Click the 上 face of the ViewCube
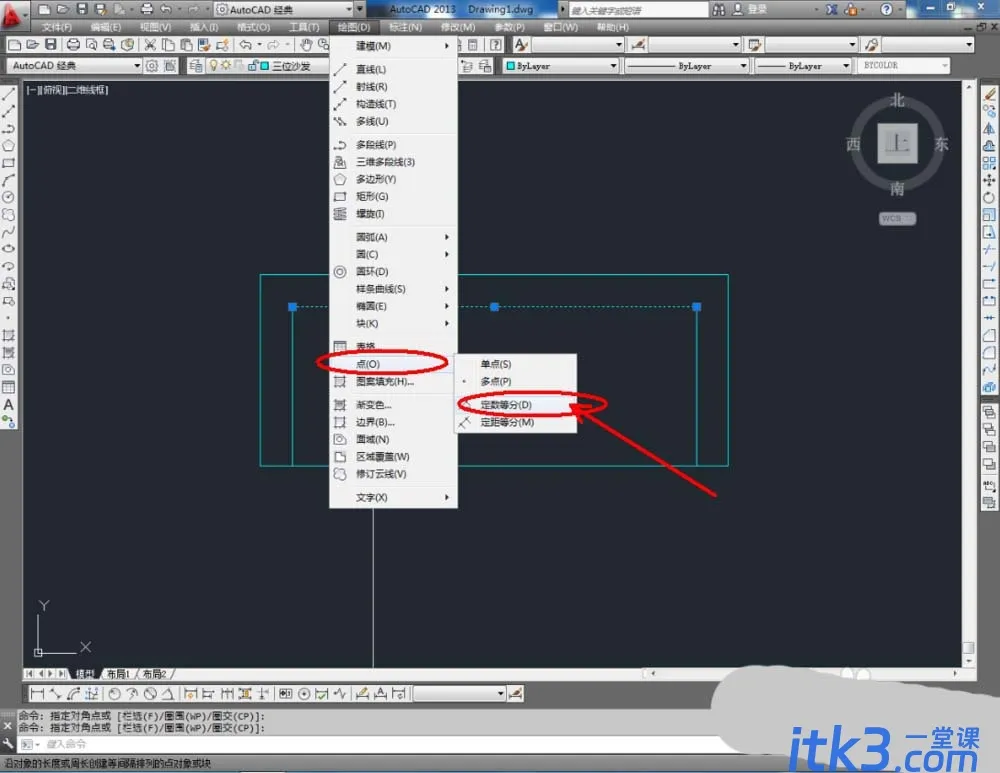Viewport: 1000px width, 773px height. pyautogui.click(x=897, y=144)
